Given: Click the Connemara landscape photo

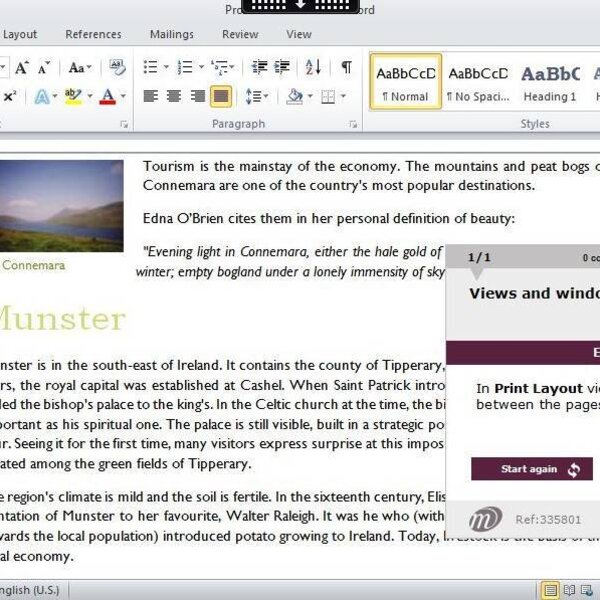Looking at the screenshot, I should [x=62, y=206].
